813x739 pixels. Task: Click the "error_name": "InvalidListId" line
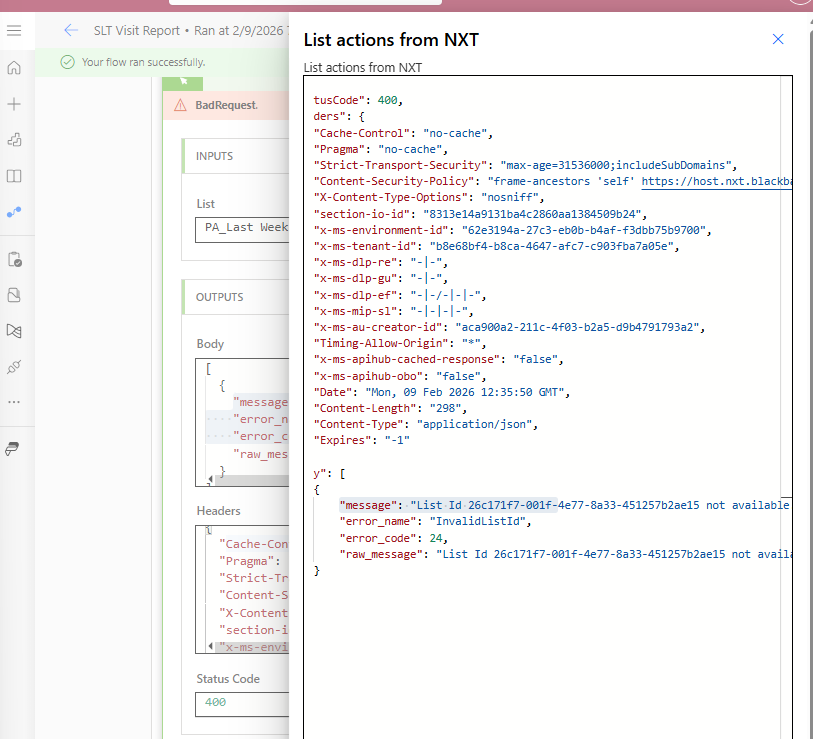(x=435, y=522)
